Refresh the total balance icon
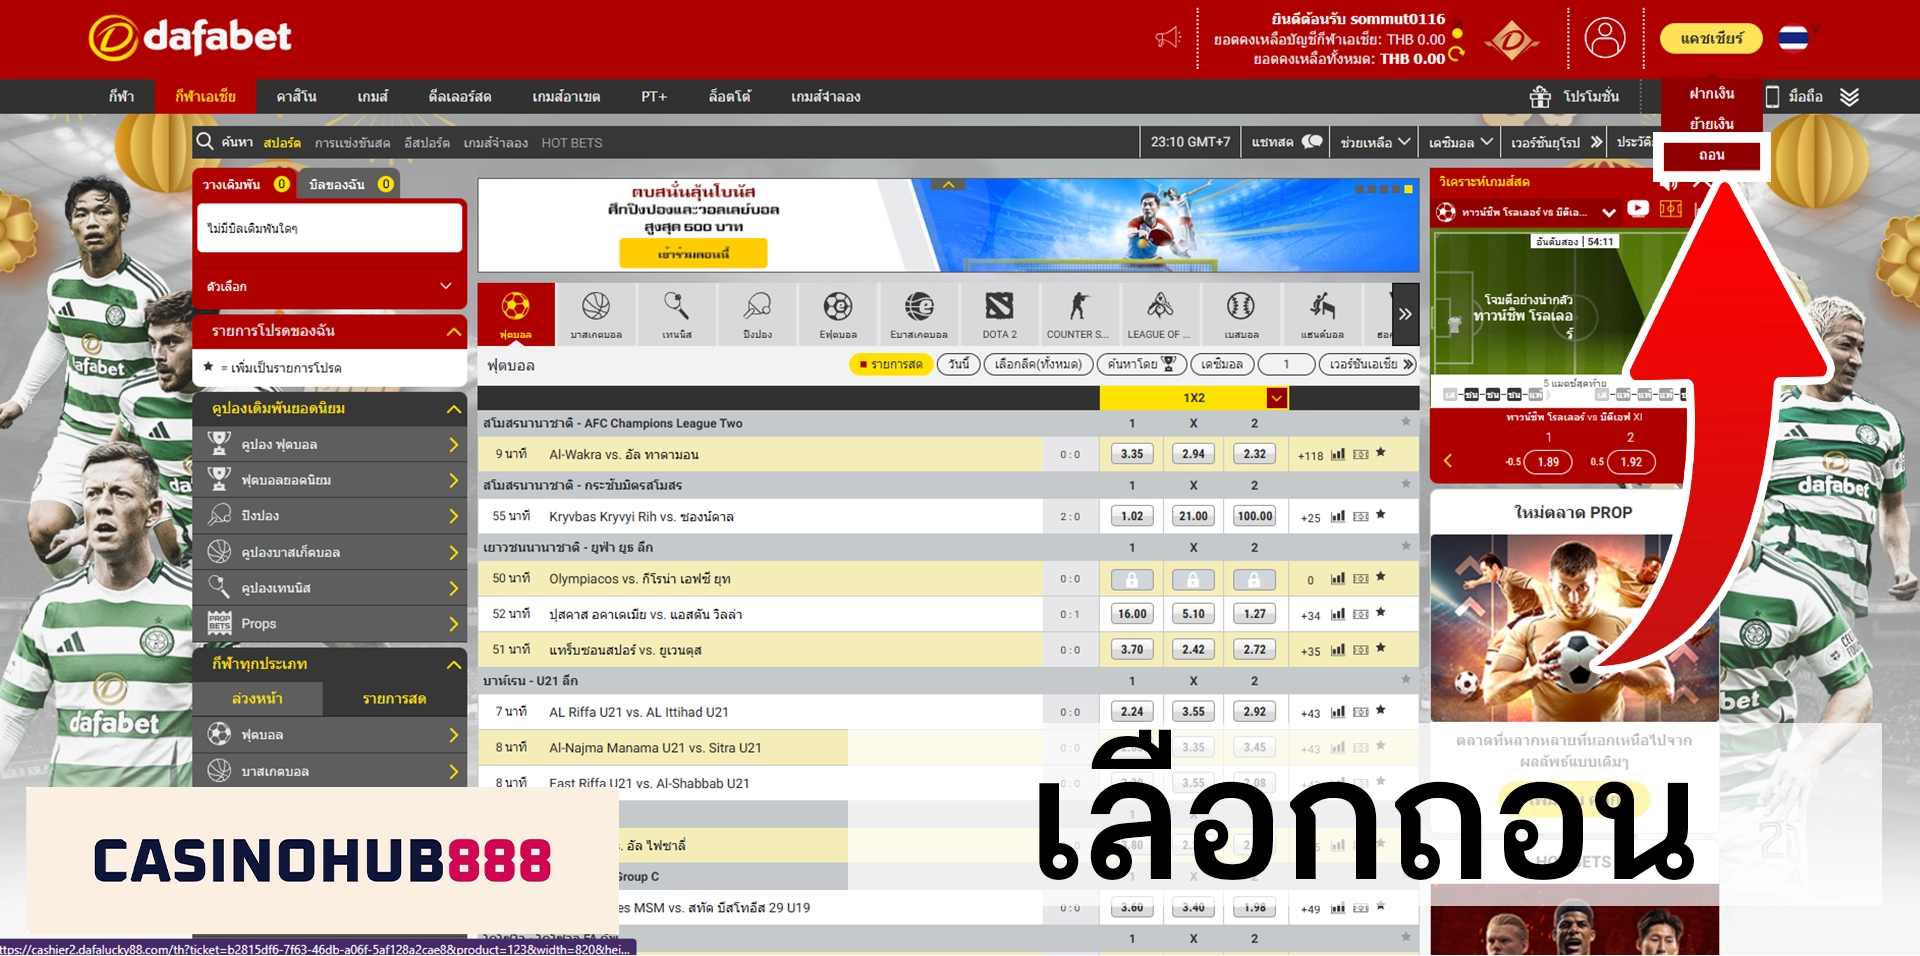Screen dimensions: 1920x956 [1456, 53]
